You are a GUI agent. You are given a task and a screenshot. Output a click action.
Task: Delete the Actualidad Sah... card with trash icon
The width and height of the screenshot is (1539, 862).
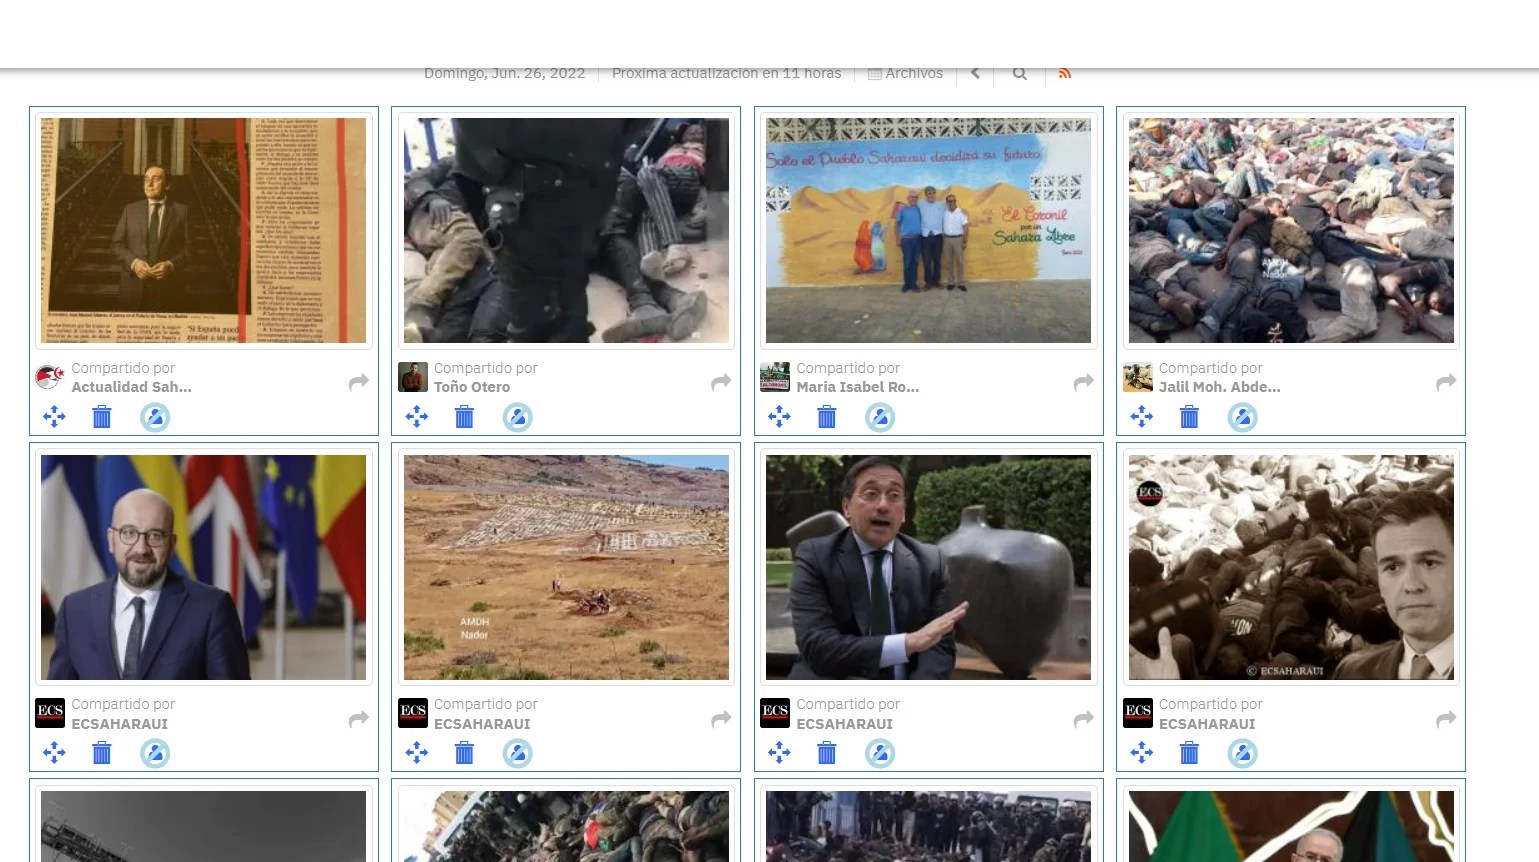pyautogui.click(x=102, y=417)
